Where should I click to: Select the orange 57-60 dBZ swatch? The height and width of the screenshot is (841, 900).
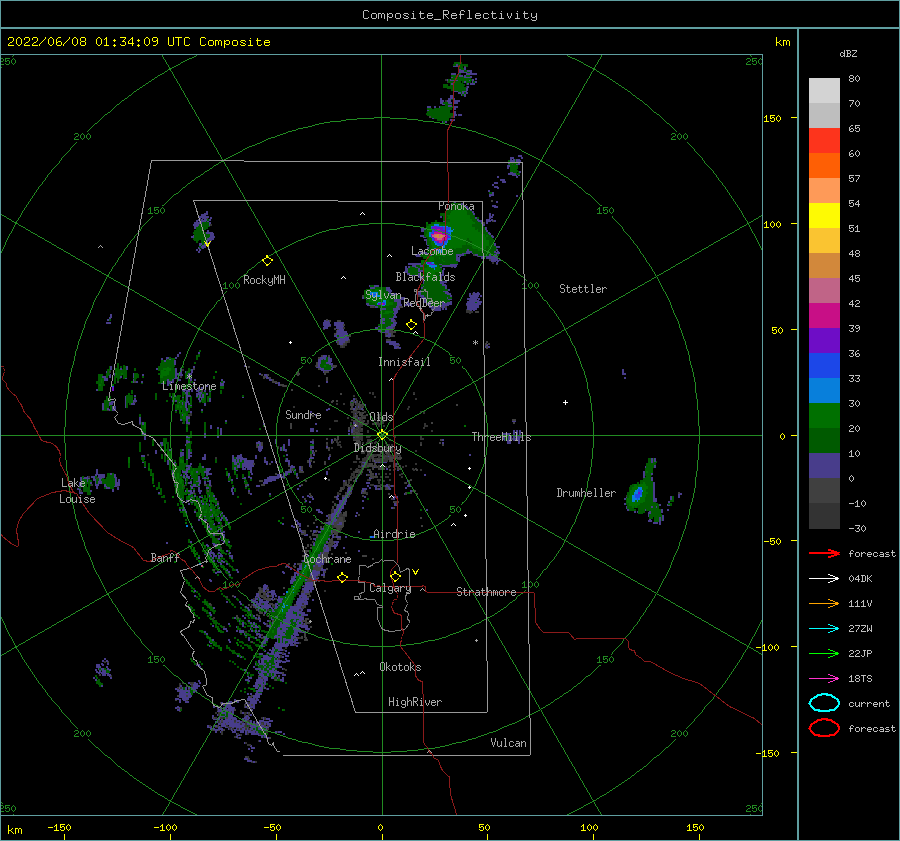pos(824,165)
